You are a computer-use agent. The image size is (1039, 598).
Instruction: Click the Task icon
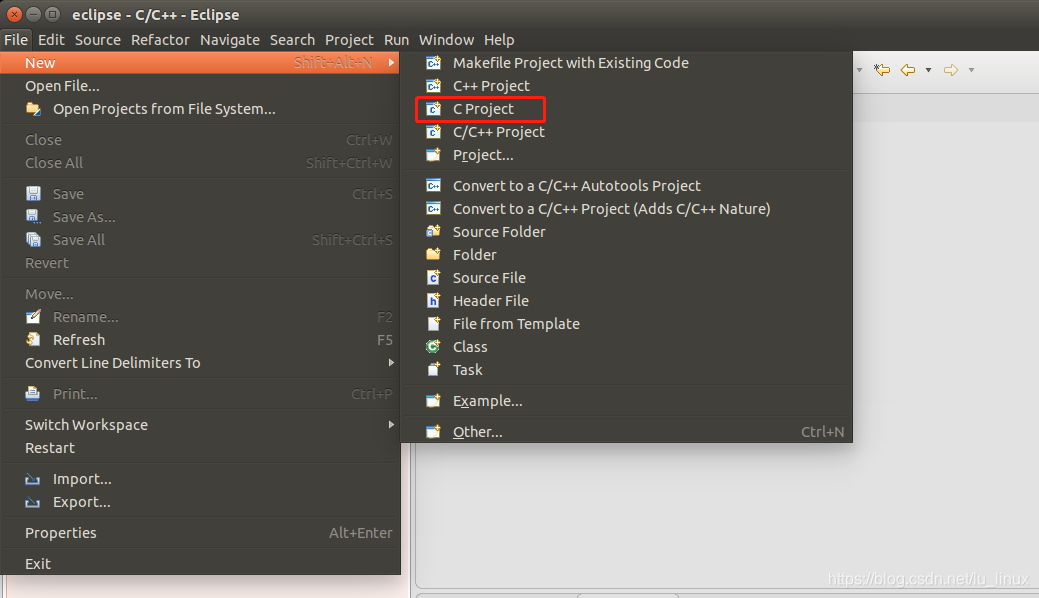click(433, 369)
